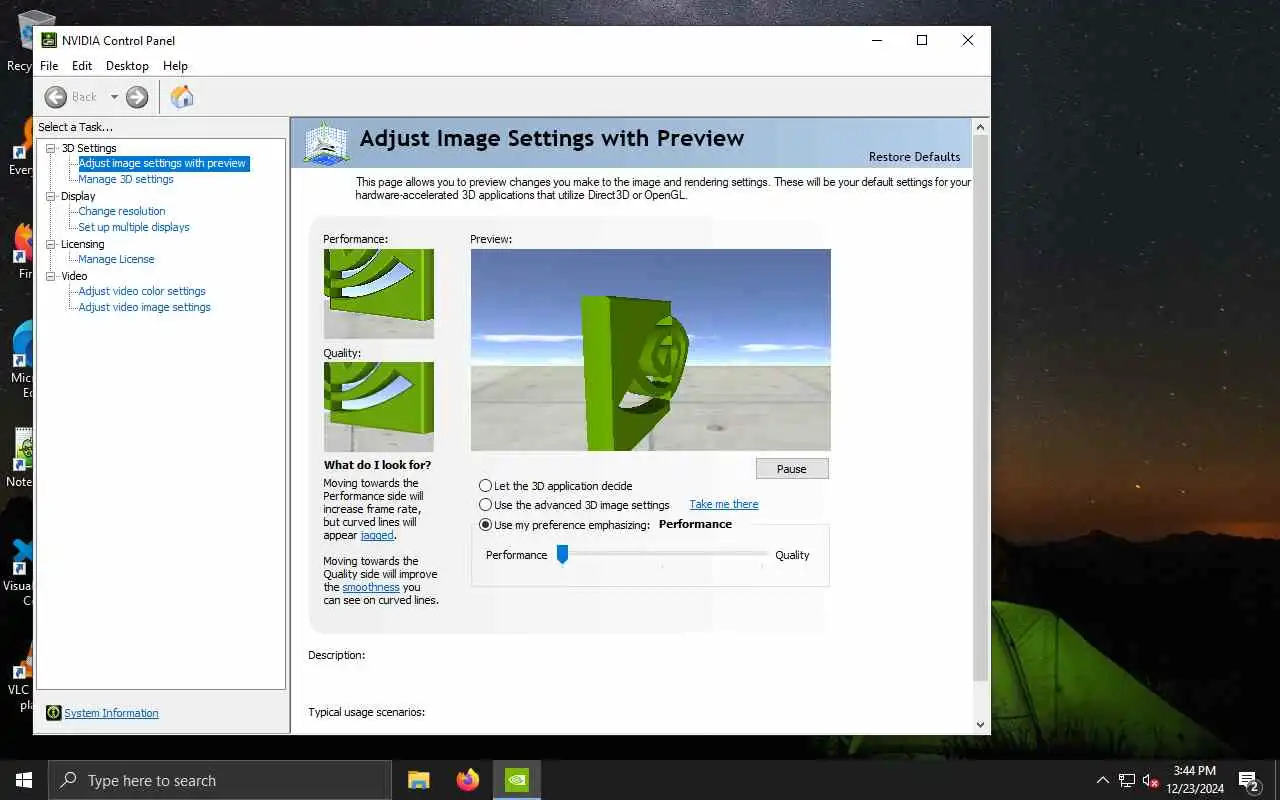
Task: Select Use my preference emphasizing option
Action: pyautogui.click(x=485, y=525)
